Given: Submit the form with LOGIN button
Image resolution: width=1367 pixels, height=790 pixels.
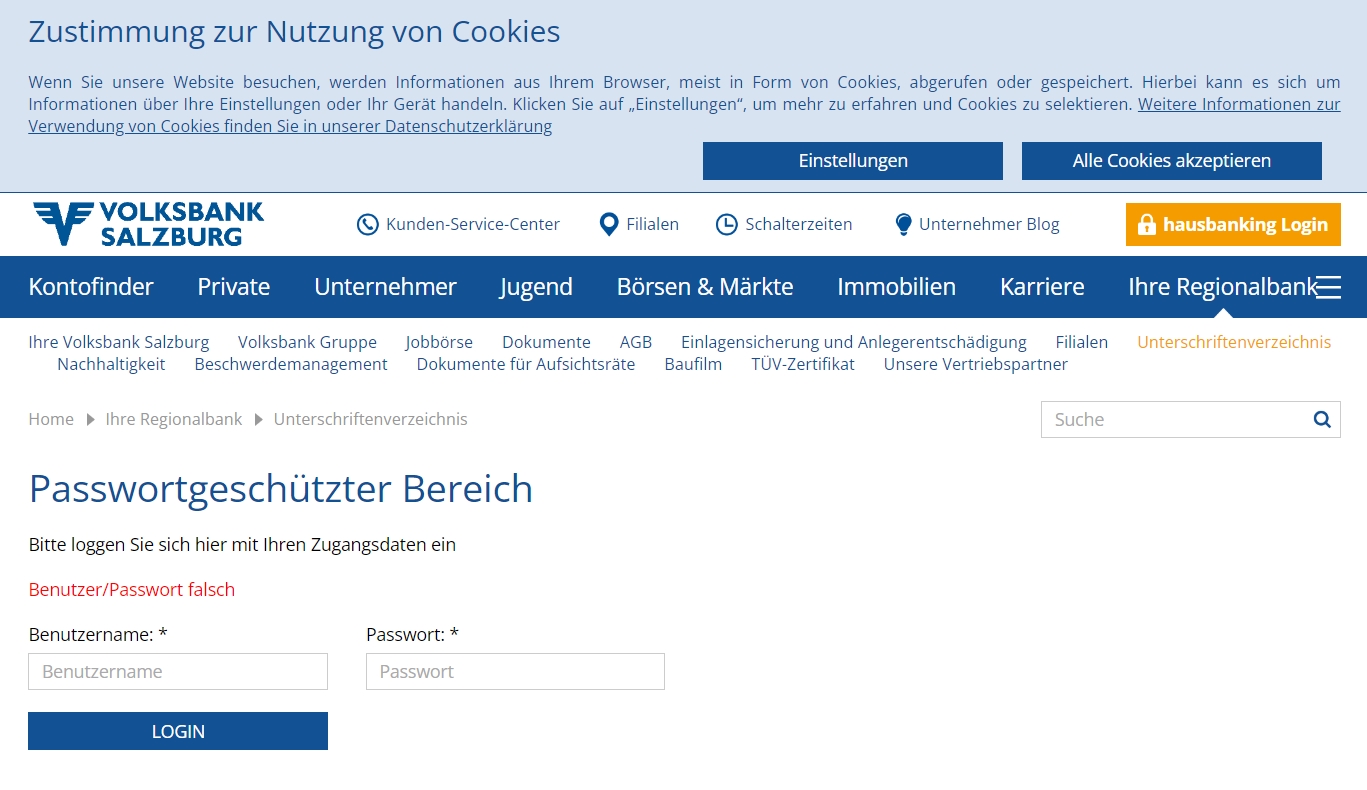Looking at the screenshot, I should point(178,731).
